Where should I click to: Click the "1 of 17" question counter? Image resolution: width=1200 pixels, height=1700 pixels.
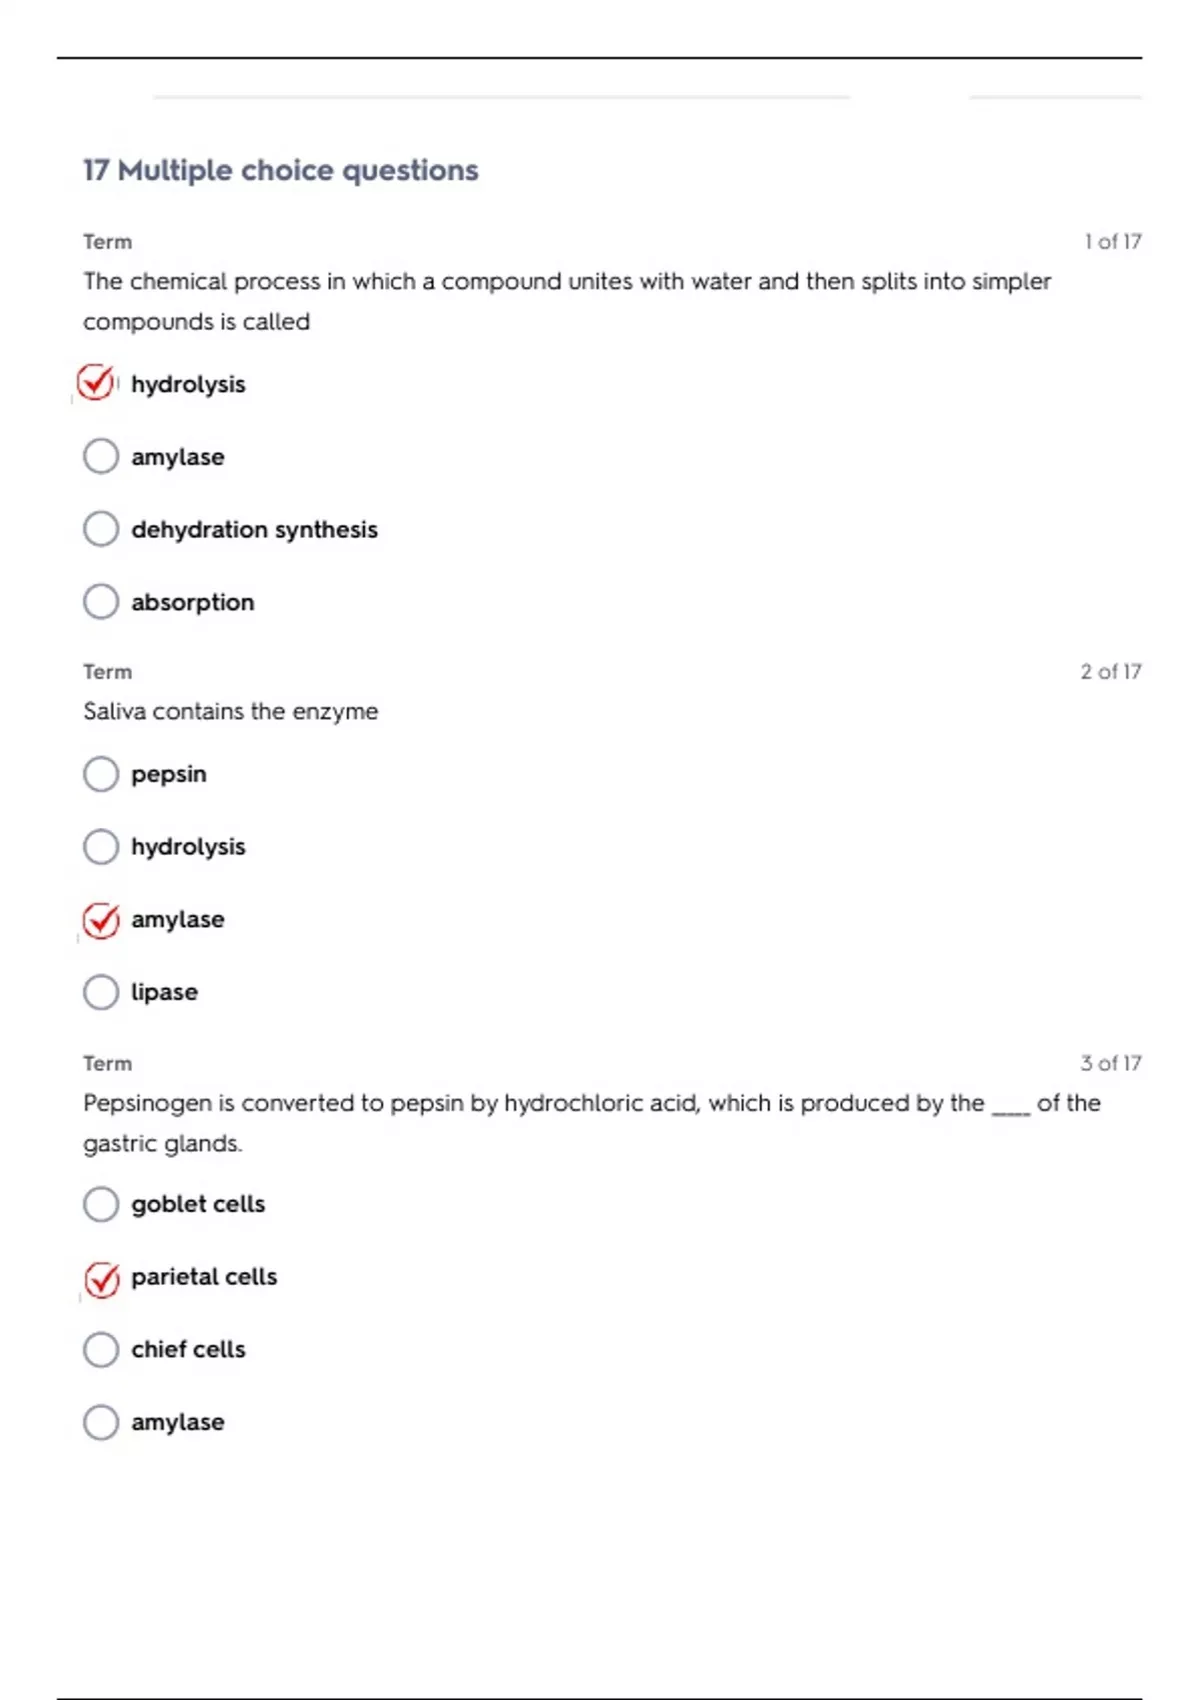pos(1112,242)
